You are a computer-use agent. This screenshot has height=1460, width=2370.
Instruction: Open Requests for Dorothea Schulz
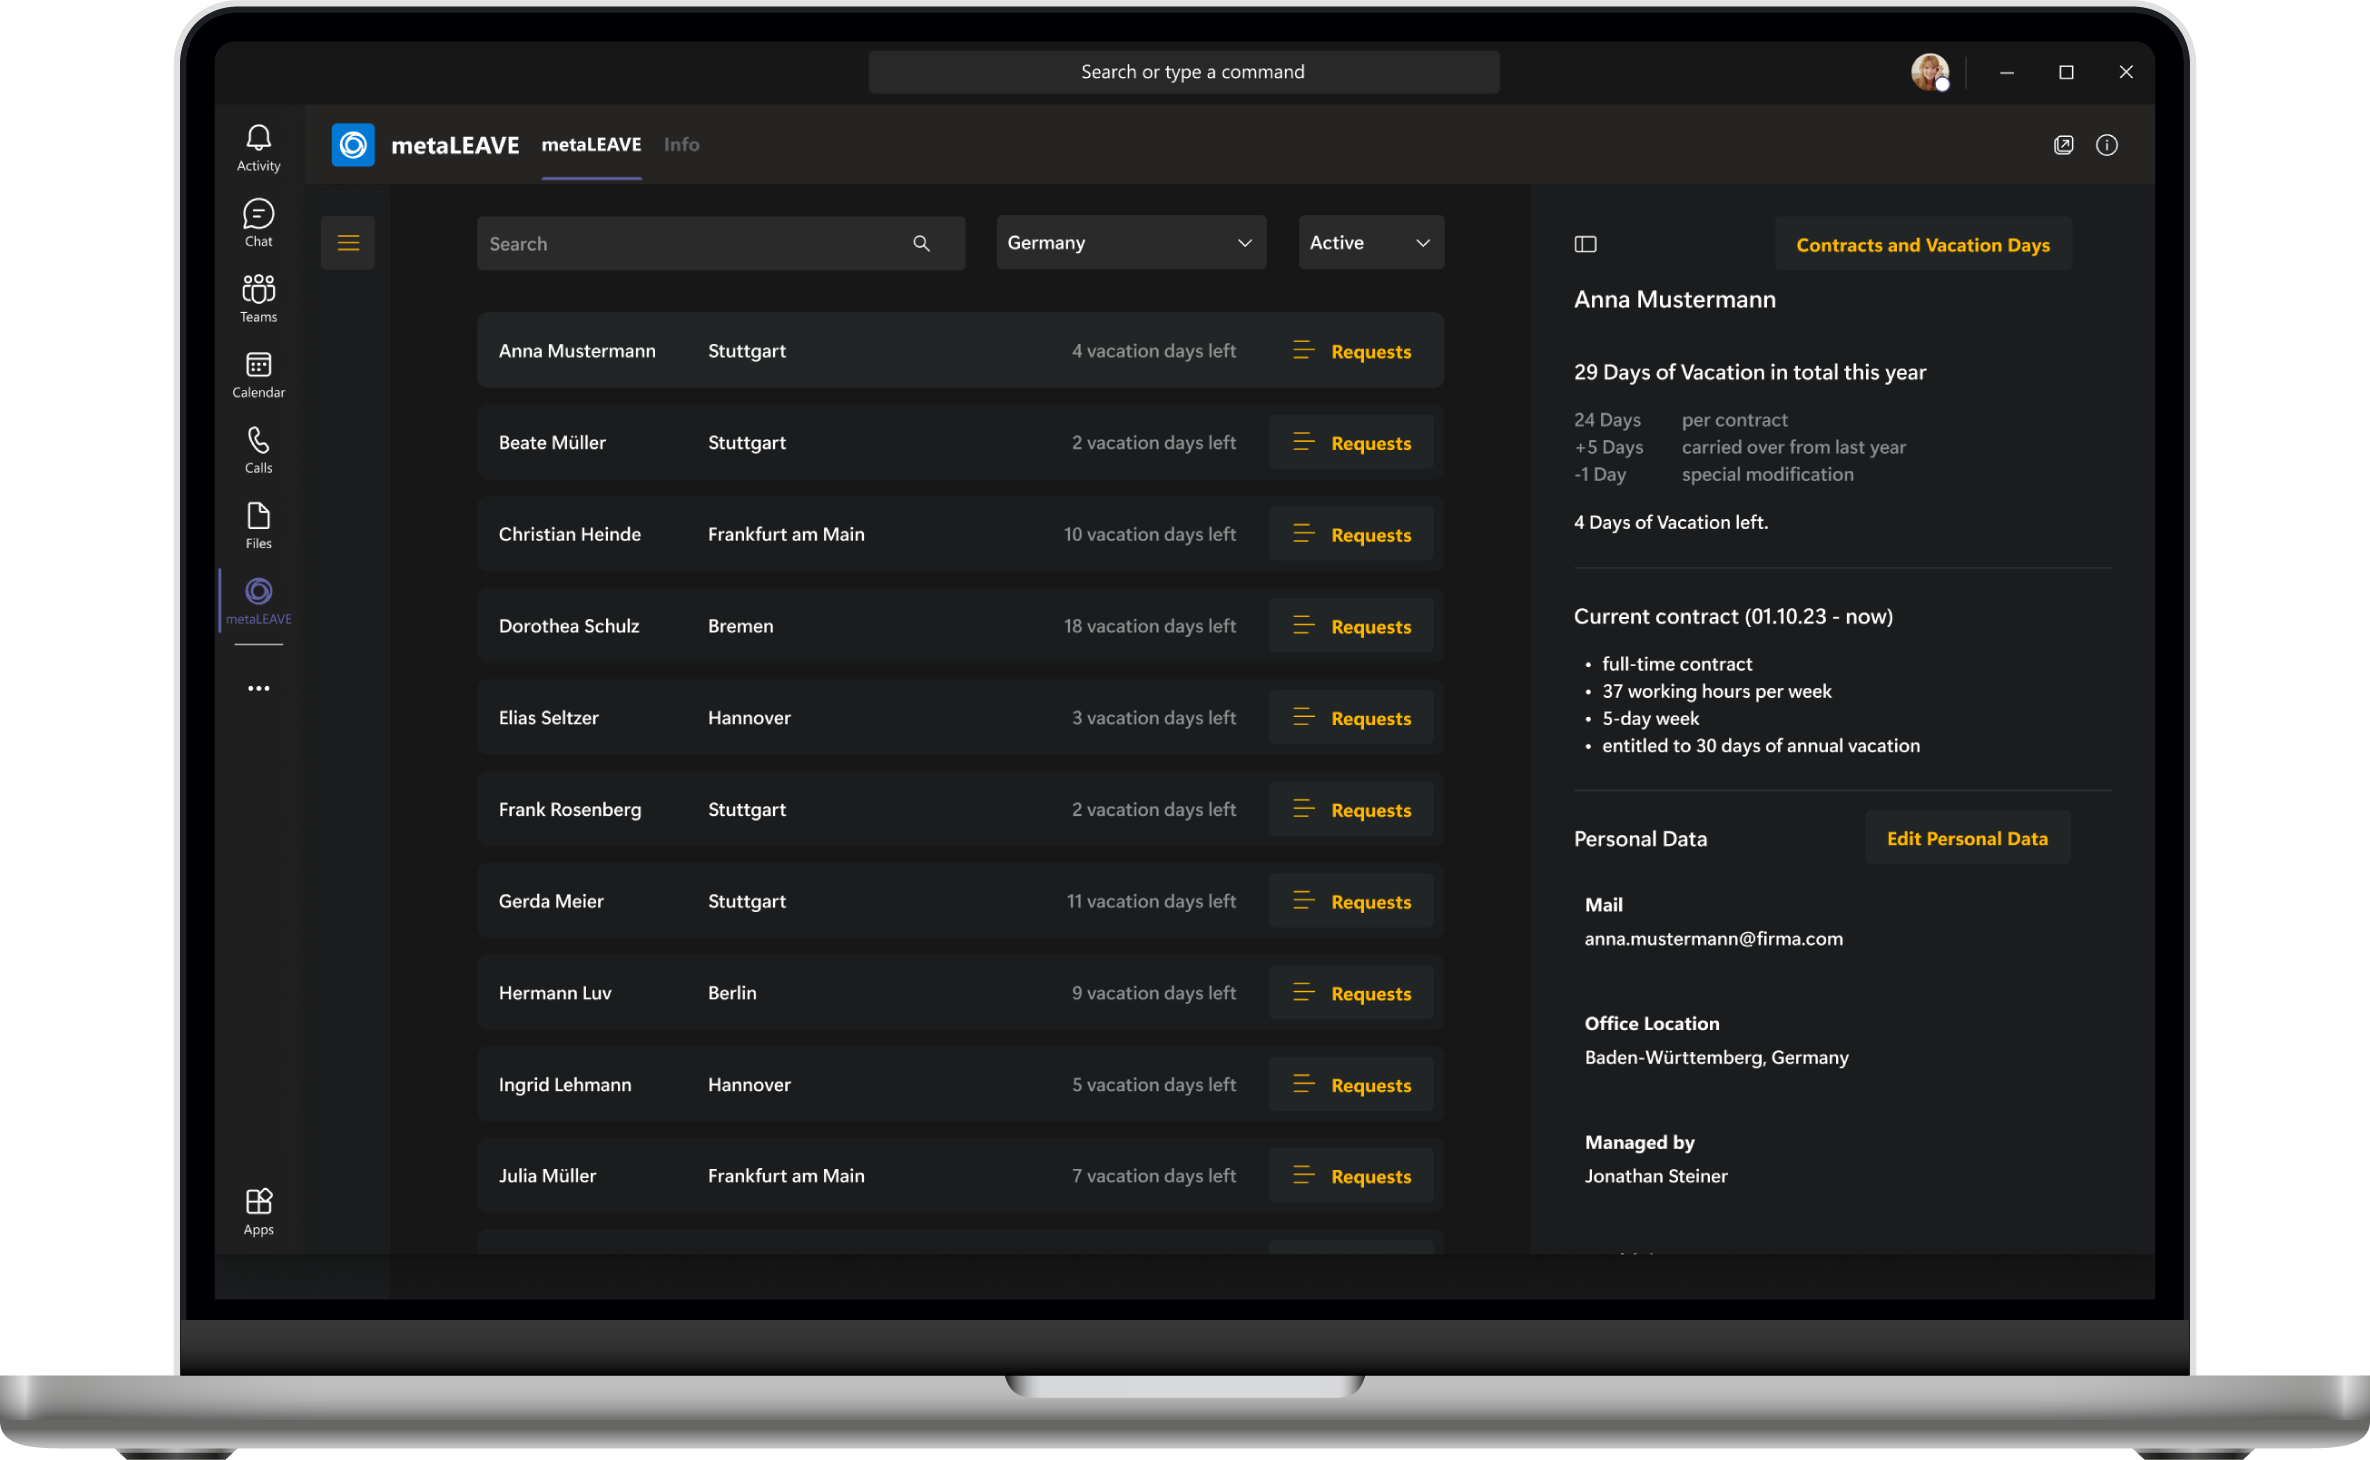tap(1351, 627)
